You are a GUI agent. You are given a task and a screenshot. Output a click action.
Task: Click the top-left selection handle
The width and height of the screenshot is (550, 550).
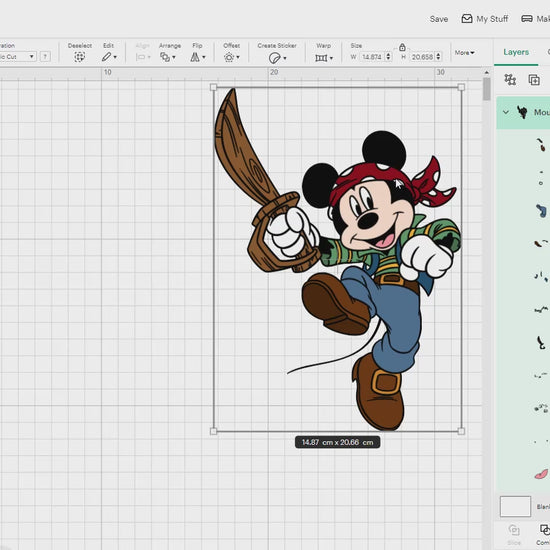pos(213,87)
